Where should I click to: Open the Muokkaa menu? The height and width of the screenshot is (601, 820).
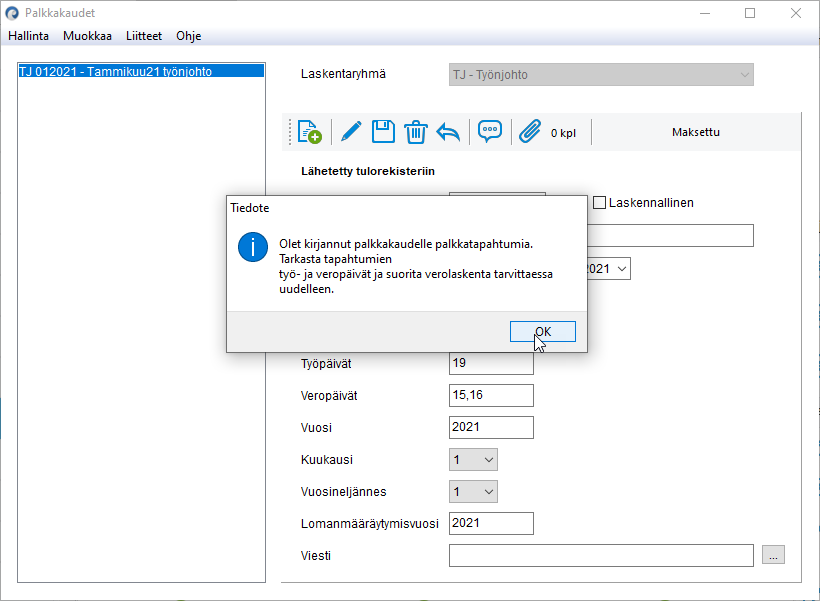[87, 36]
